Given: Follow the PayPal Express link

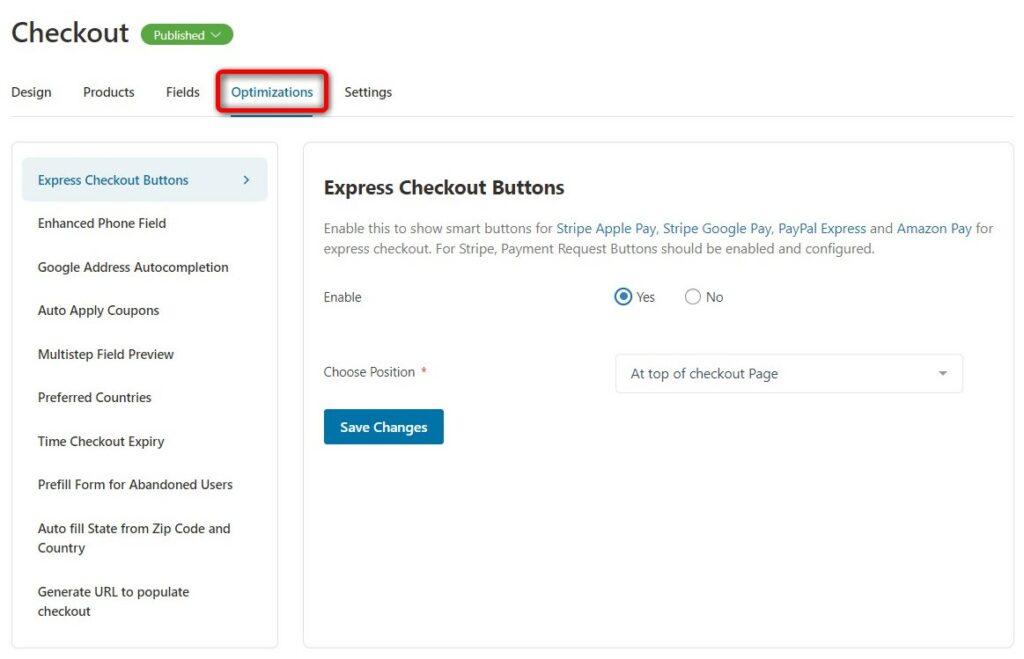Looking at the screenshot, I should [822, 229].
